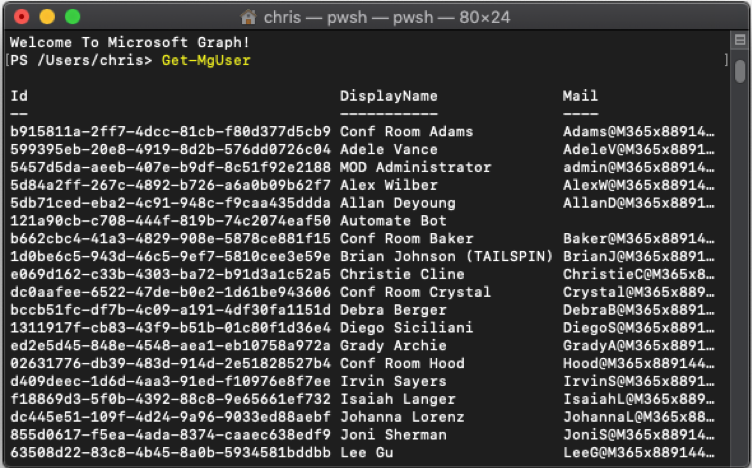The image size is (752, 468).
Task: Click the PS /Users/chris> prompt
Action: click(x=81, y=60)
